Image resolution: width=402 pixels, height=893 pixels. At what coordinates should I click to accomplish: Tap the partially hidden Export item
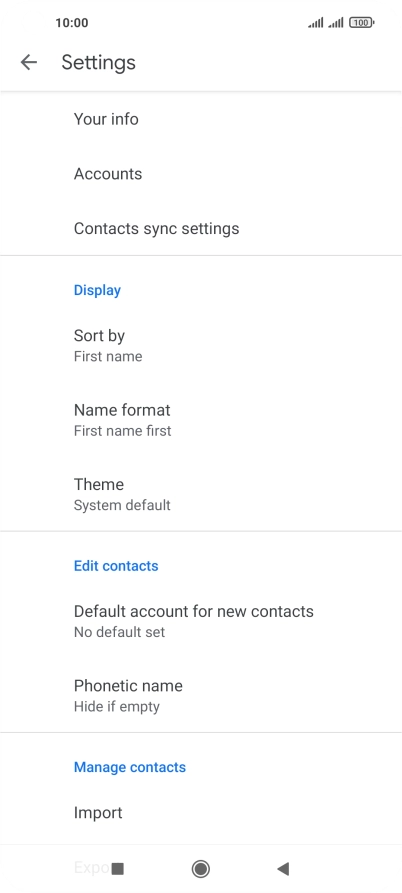point(91,867)
